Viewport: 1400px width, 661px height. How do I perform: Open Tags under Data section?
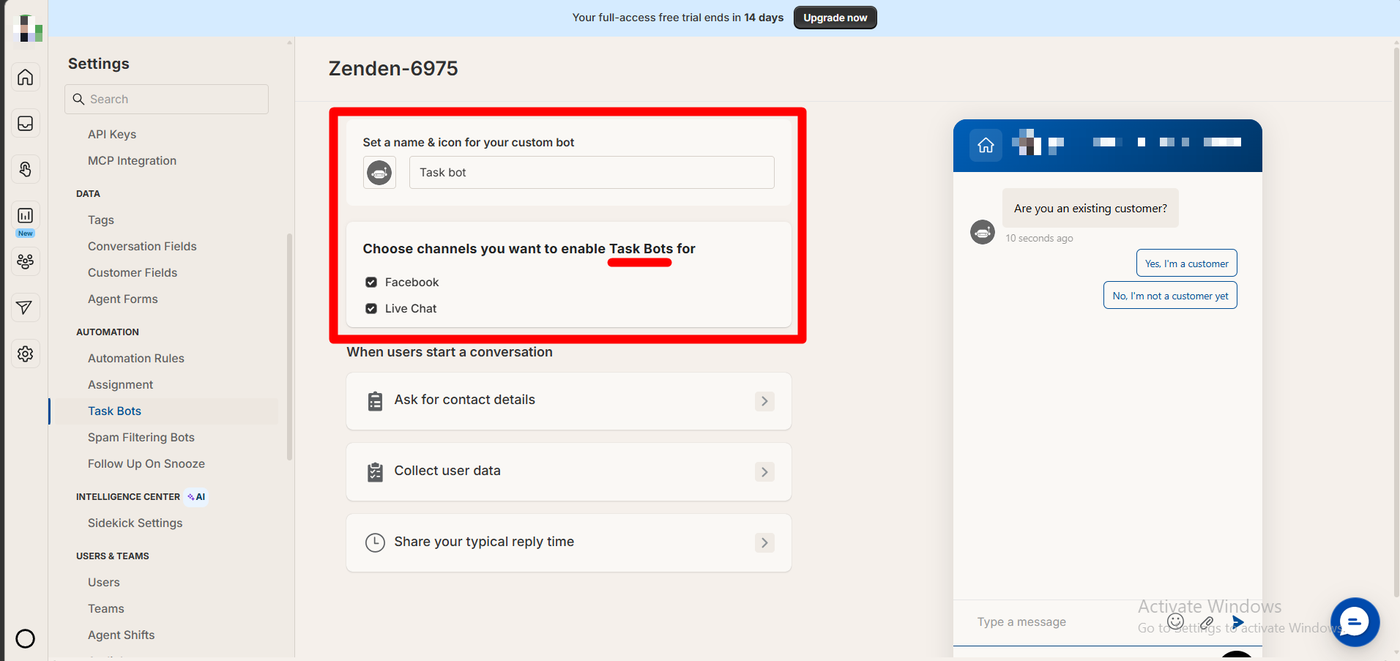click(101, 220)
